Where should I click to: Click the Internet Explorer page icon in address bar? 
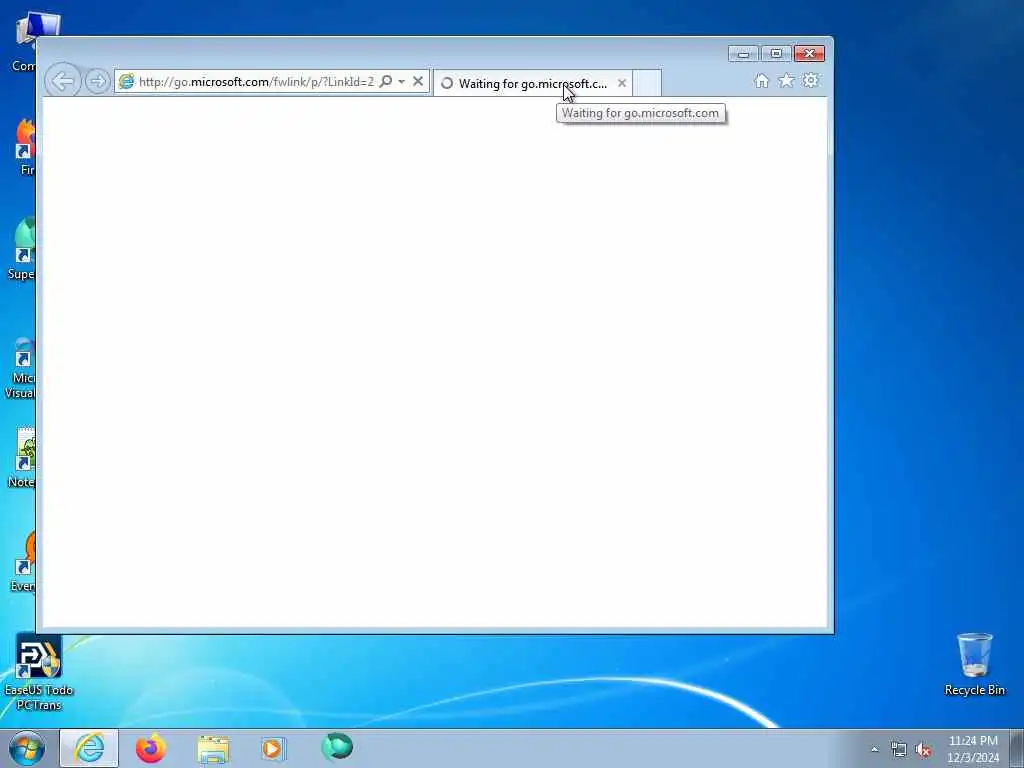[126, 82]
